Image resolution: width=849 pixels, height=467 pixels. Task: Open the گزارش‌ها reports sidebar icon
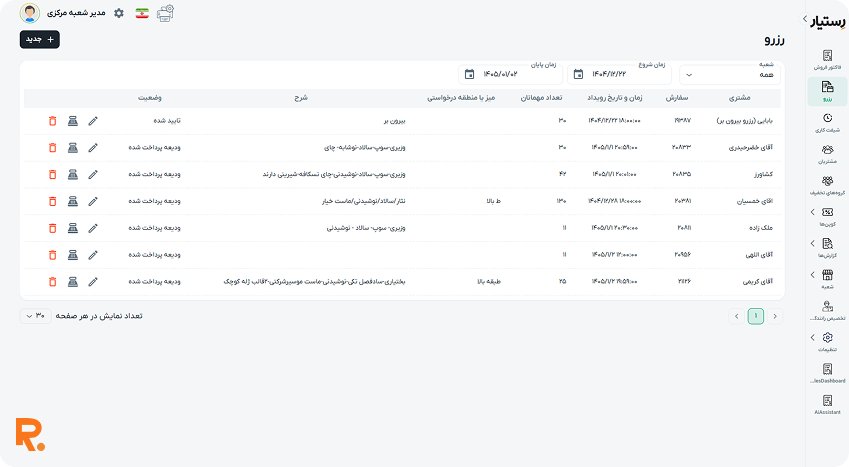[827, 243]
